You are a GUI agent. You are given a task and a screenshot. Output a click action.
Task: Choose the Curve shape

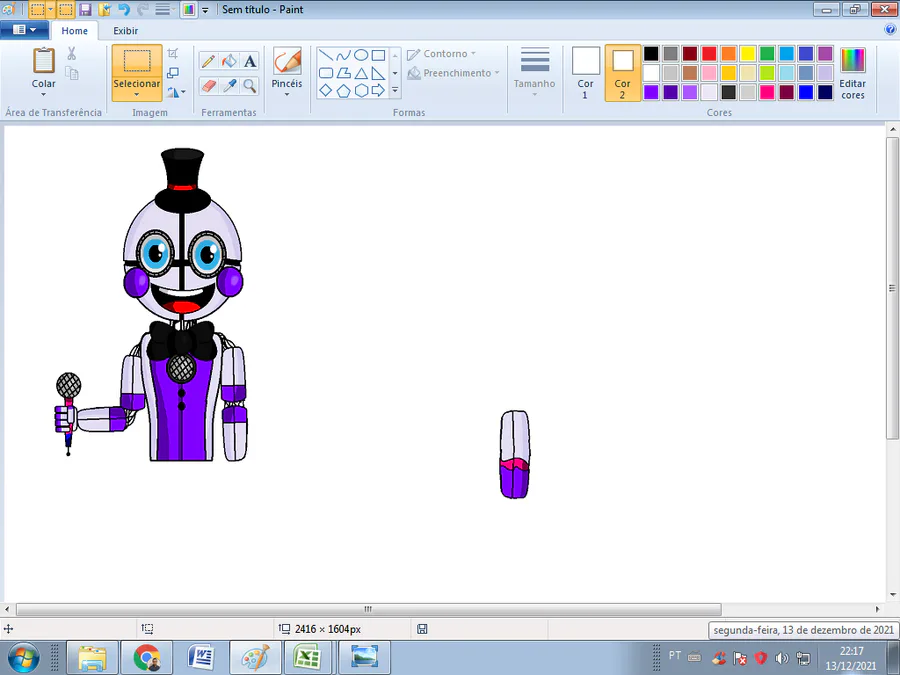pos(343,55)
